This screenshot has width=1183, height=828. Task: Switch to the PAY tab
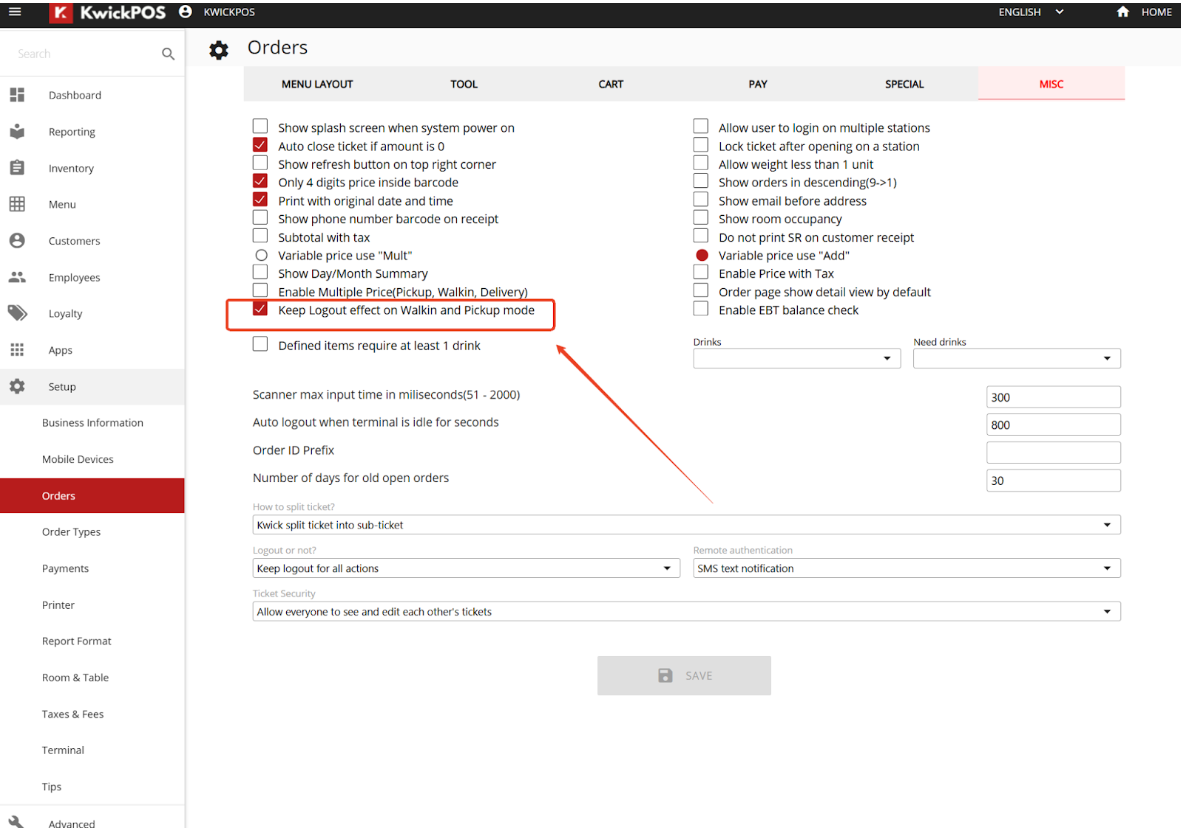(x=757, y=84)
